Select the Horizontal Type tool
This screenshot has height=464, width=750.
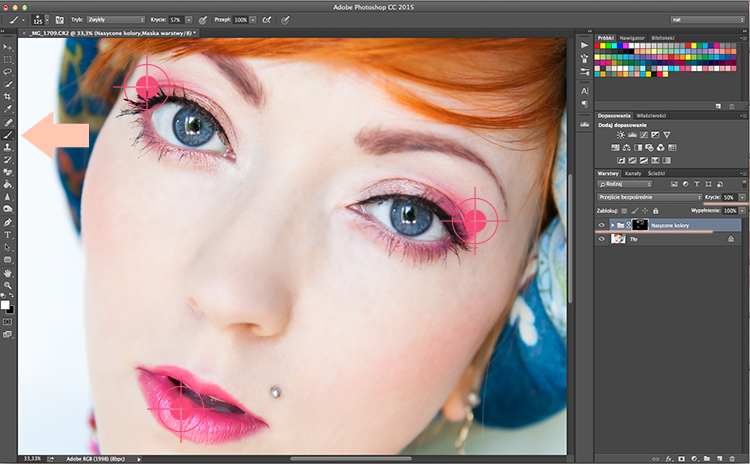tap(8, 235)
